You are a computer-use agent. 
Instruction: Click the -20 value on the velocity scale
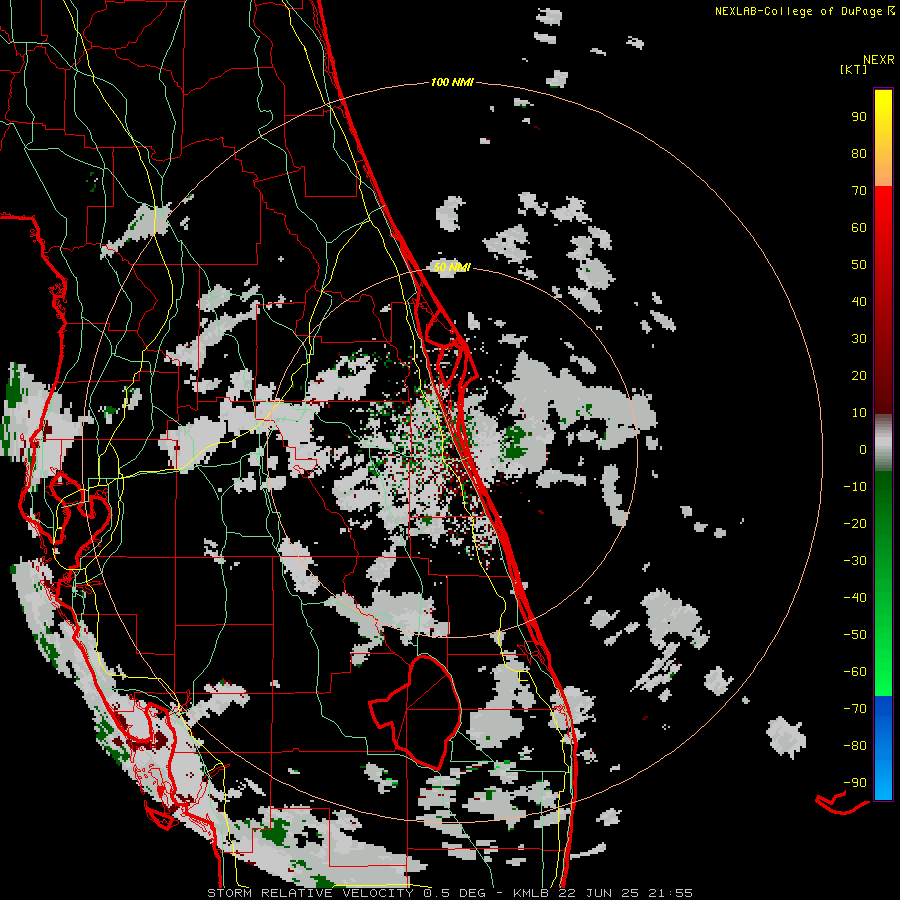pyautogui.click(x=855, y=524)
